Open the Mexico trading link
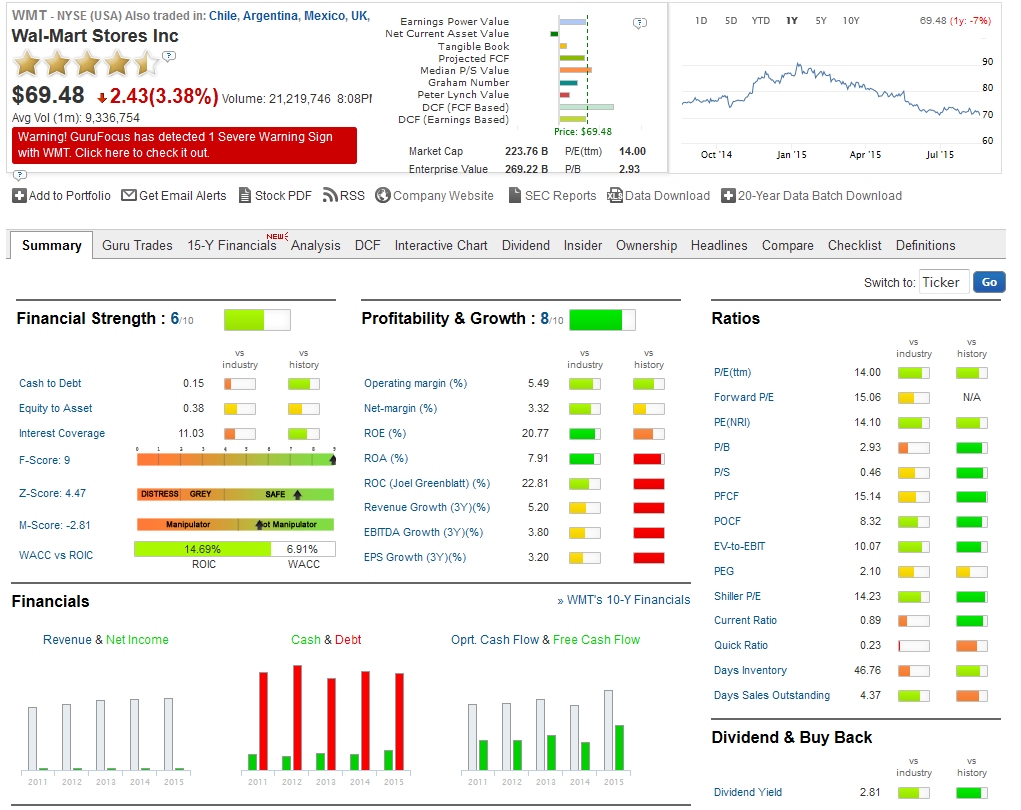 coord(324,16)
